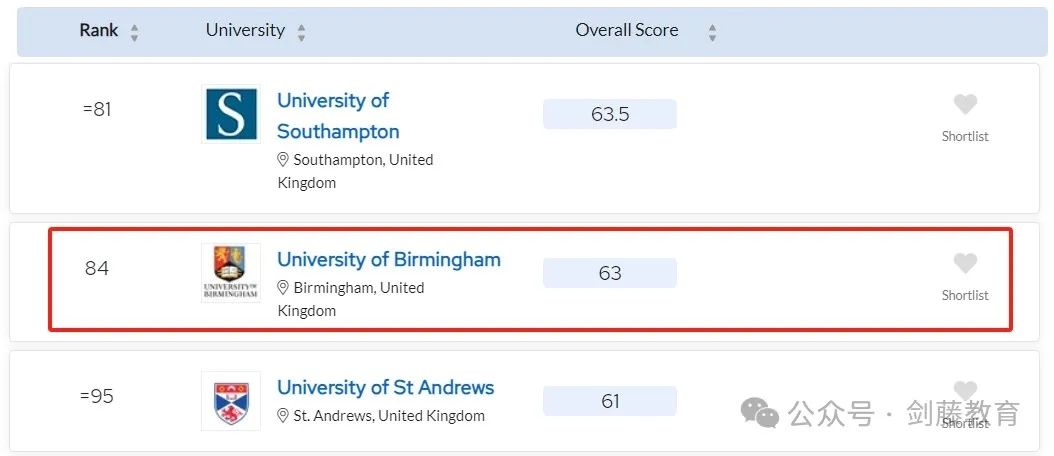Image resolution: width=1054 pixels, height=456 pixels.
Task: Open University of Southampton link
Action: 338,116
